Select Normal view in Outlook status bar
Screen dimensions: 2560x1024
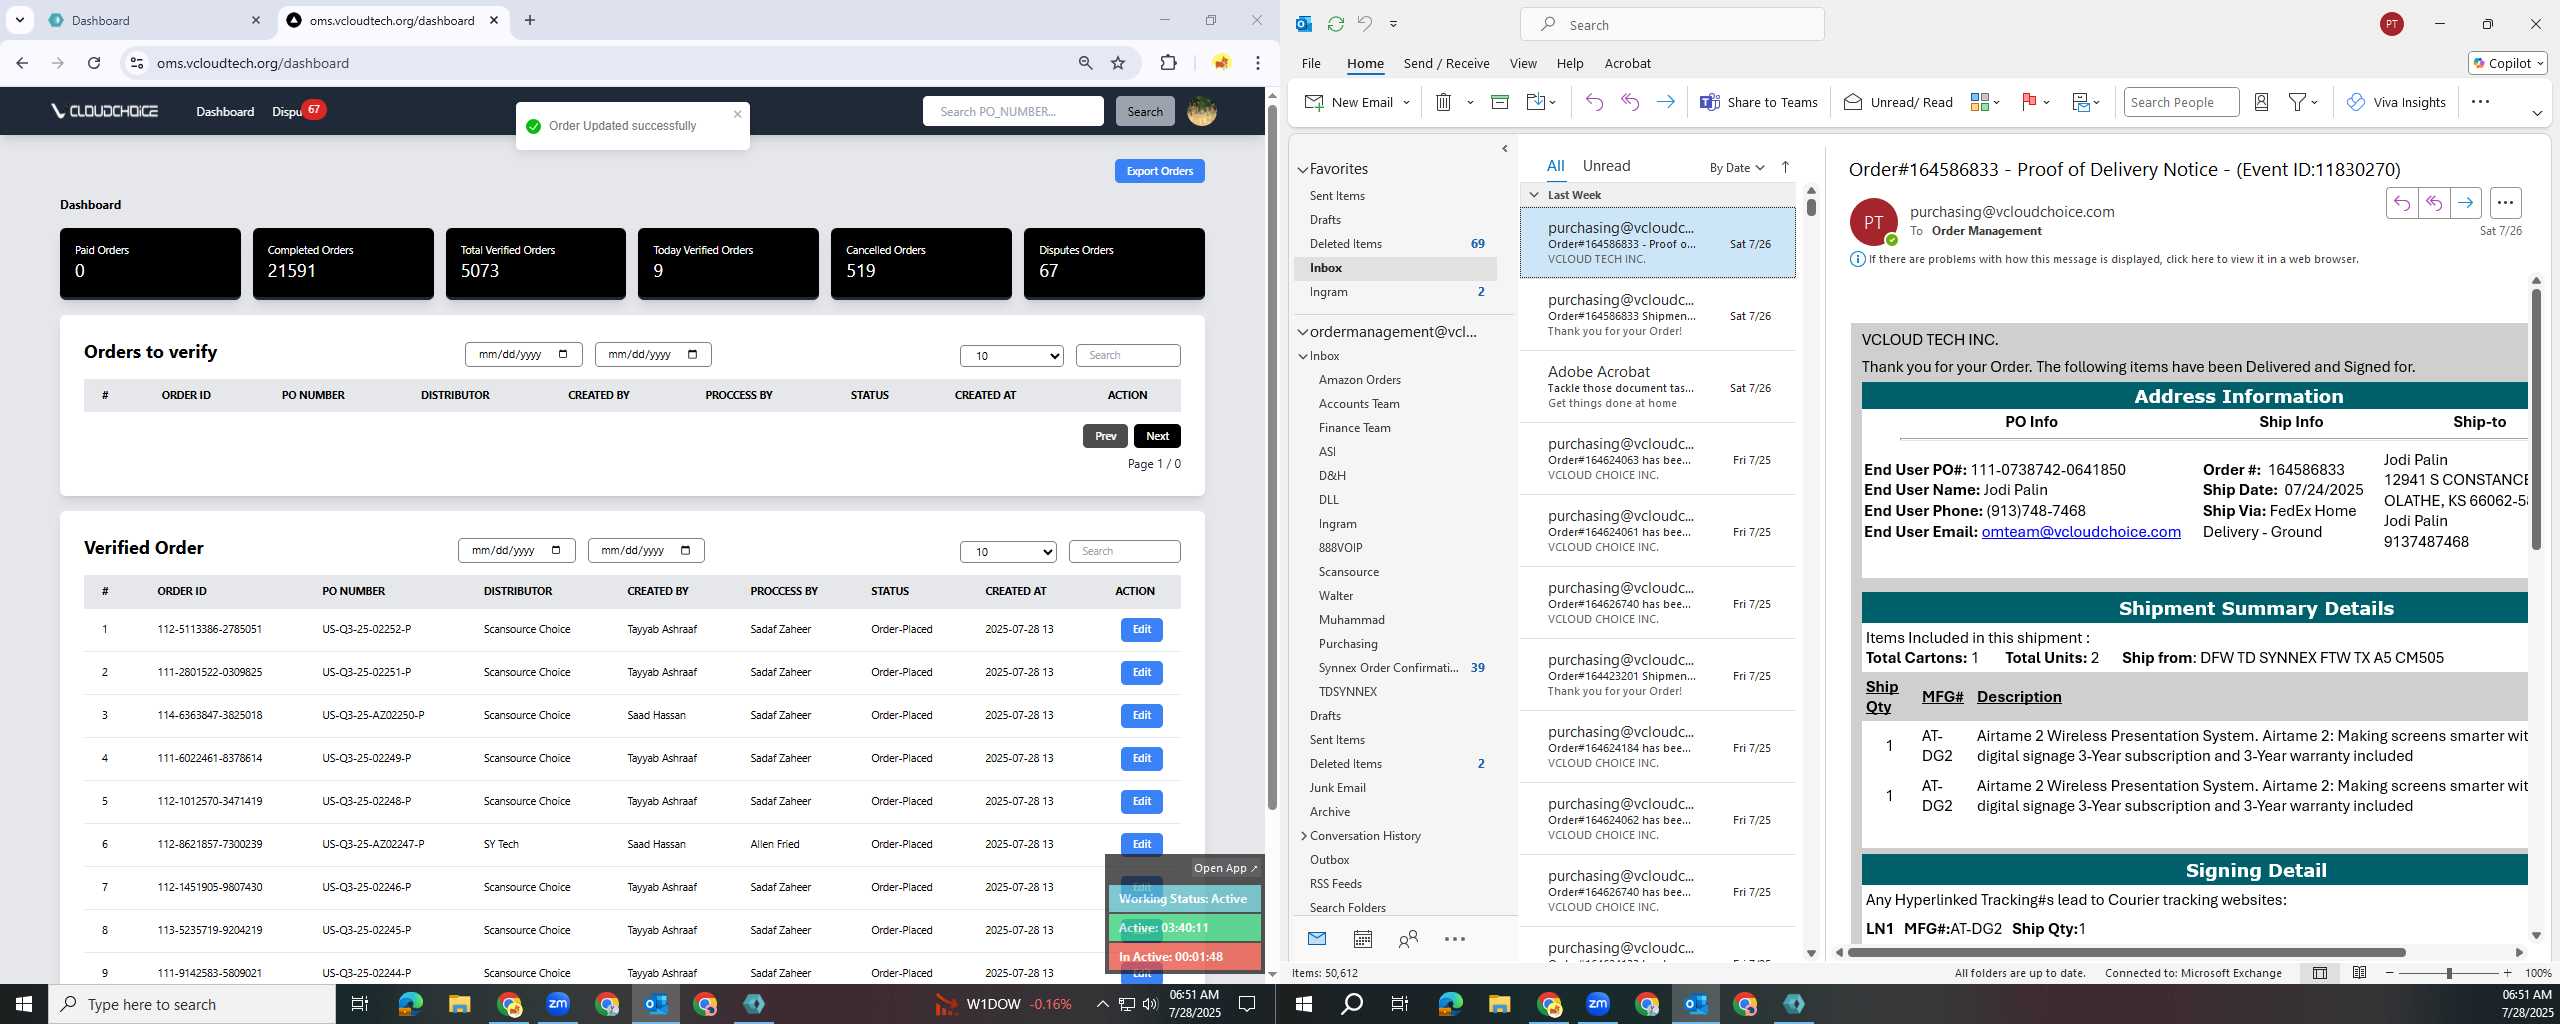pyautogui.click(x=2320, y=973)
